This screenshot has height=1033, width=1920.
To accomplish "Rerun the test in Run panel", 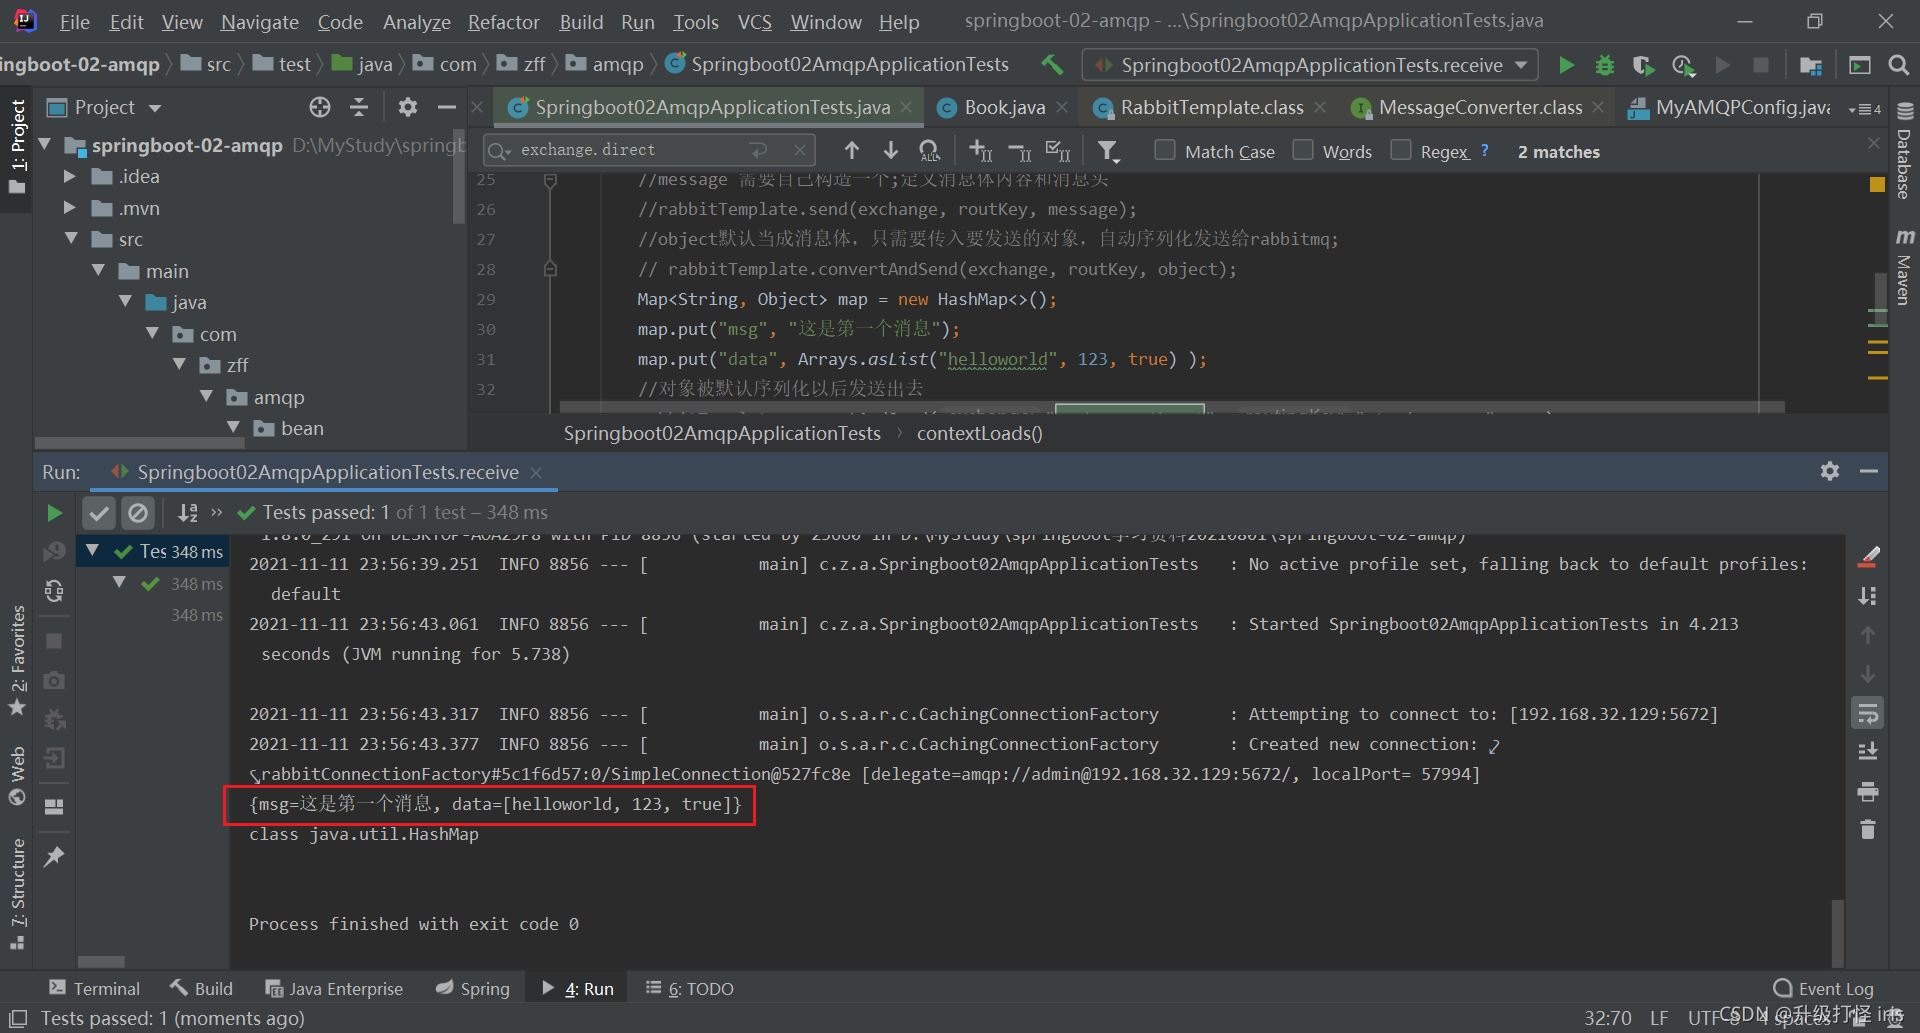I will [x=54, y=513].
